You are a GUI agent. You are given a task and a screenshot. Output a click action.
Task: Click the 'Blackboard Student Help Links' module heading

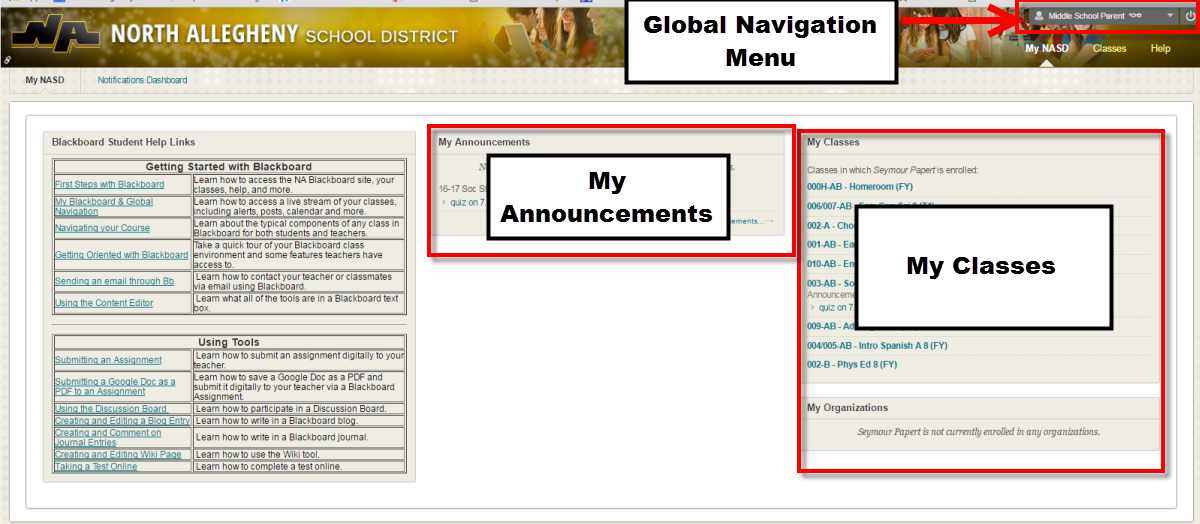(x=124, y=142)
